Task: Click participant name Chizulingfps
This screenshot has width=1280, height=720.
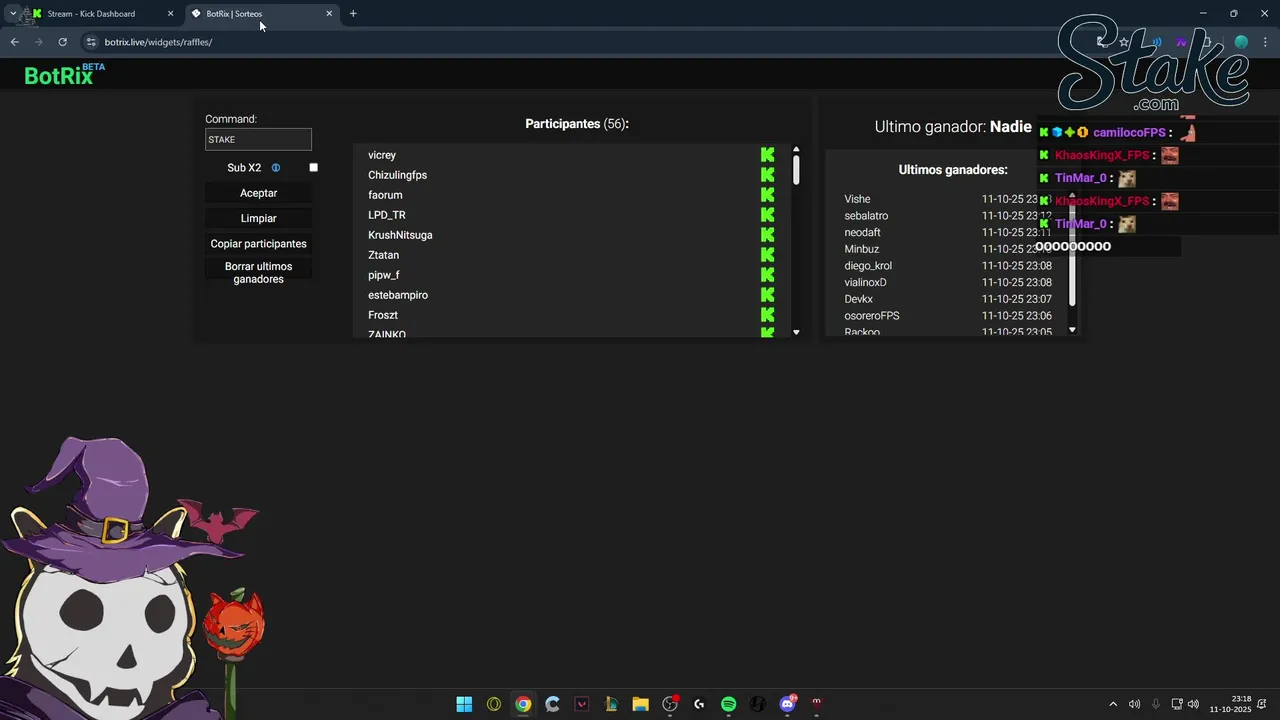Action: click(397, 175)
